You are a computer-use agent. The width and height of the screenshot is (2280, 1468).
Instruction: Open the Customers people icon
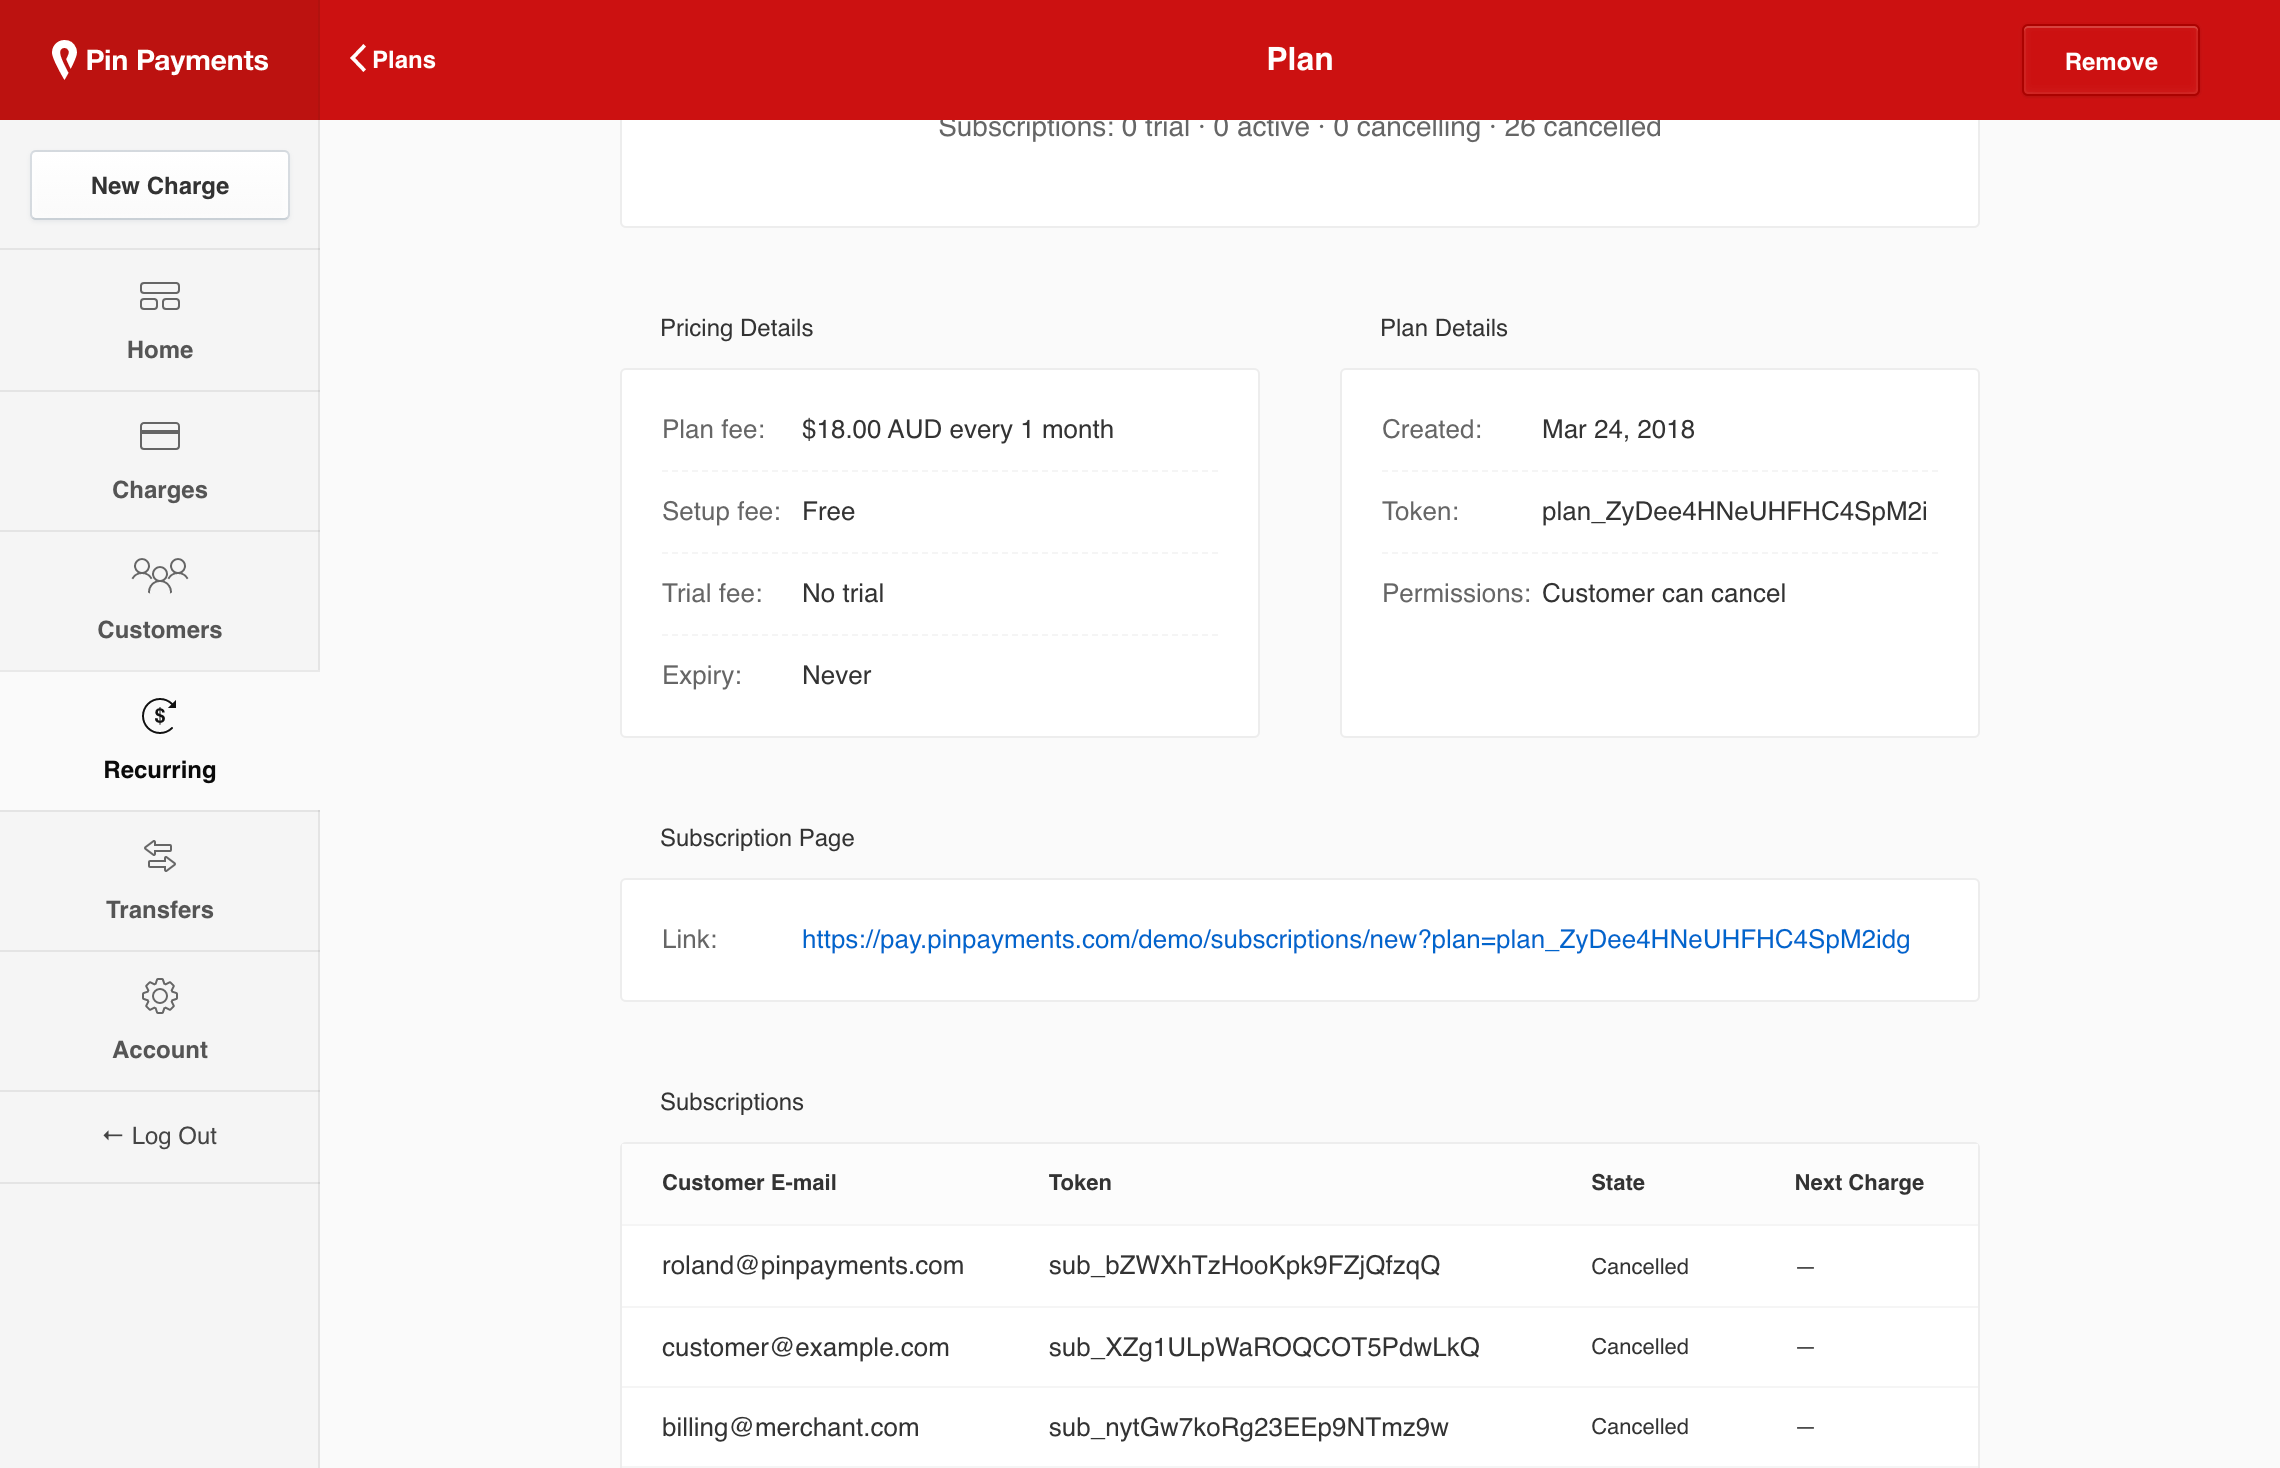pyautogui.click(x=160, y=576)
